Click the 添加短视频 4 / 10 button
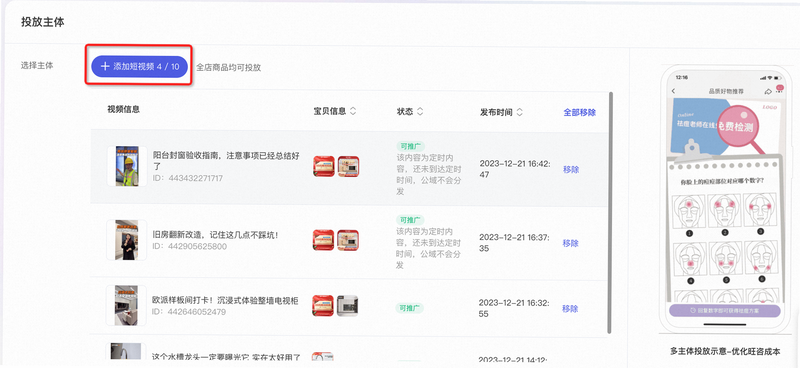 click(x=139, y=66)
